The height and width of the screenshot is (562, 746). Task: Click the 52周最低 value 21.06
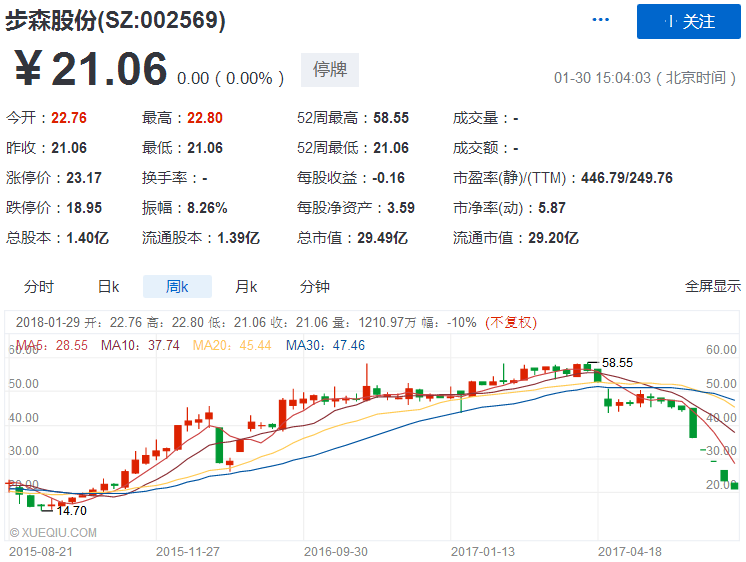tap(391, 148)
